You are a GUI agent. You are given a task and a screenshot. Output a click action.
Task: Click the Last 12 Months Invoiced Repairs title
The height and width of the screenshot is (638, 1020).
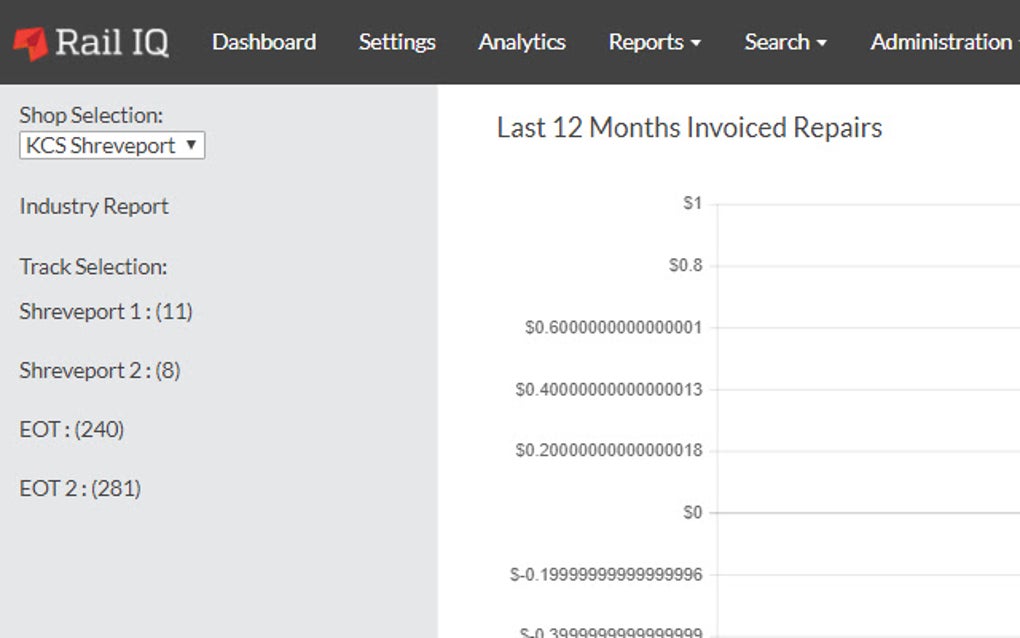click(688, 128)
